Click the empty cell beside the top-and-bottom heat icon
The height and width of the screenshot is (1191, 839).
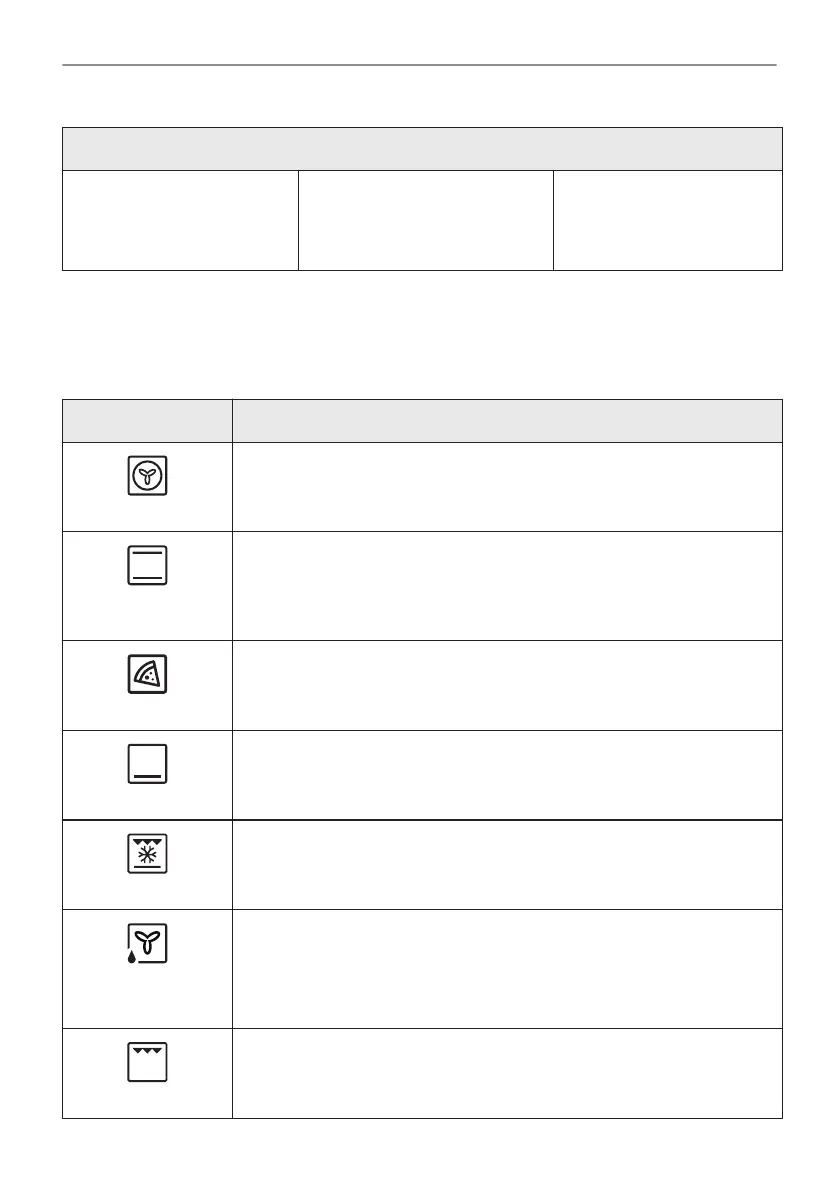(x=506, y=585)
